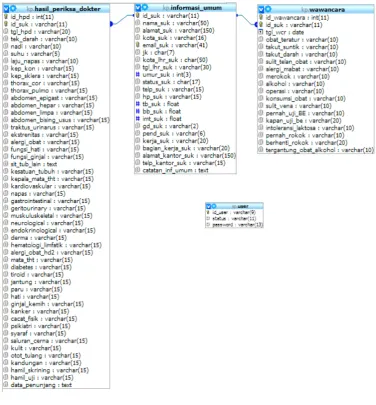Select the 'kardiovaskular : varchar(15)' column
376x405 pixels.
click(x=50, y=186)
